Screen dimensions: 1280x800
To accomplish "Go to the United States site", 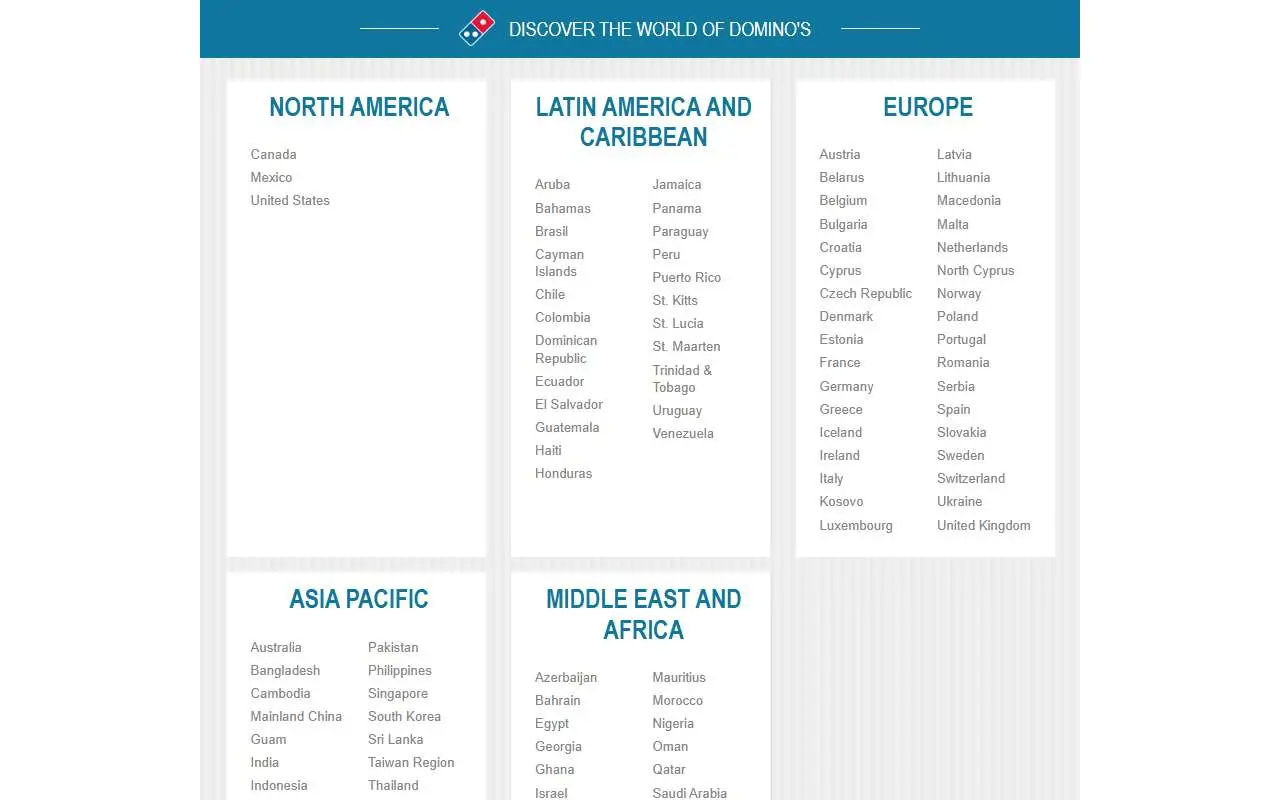I will (x=290, y=200).
